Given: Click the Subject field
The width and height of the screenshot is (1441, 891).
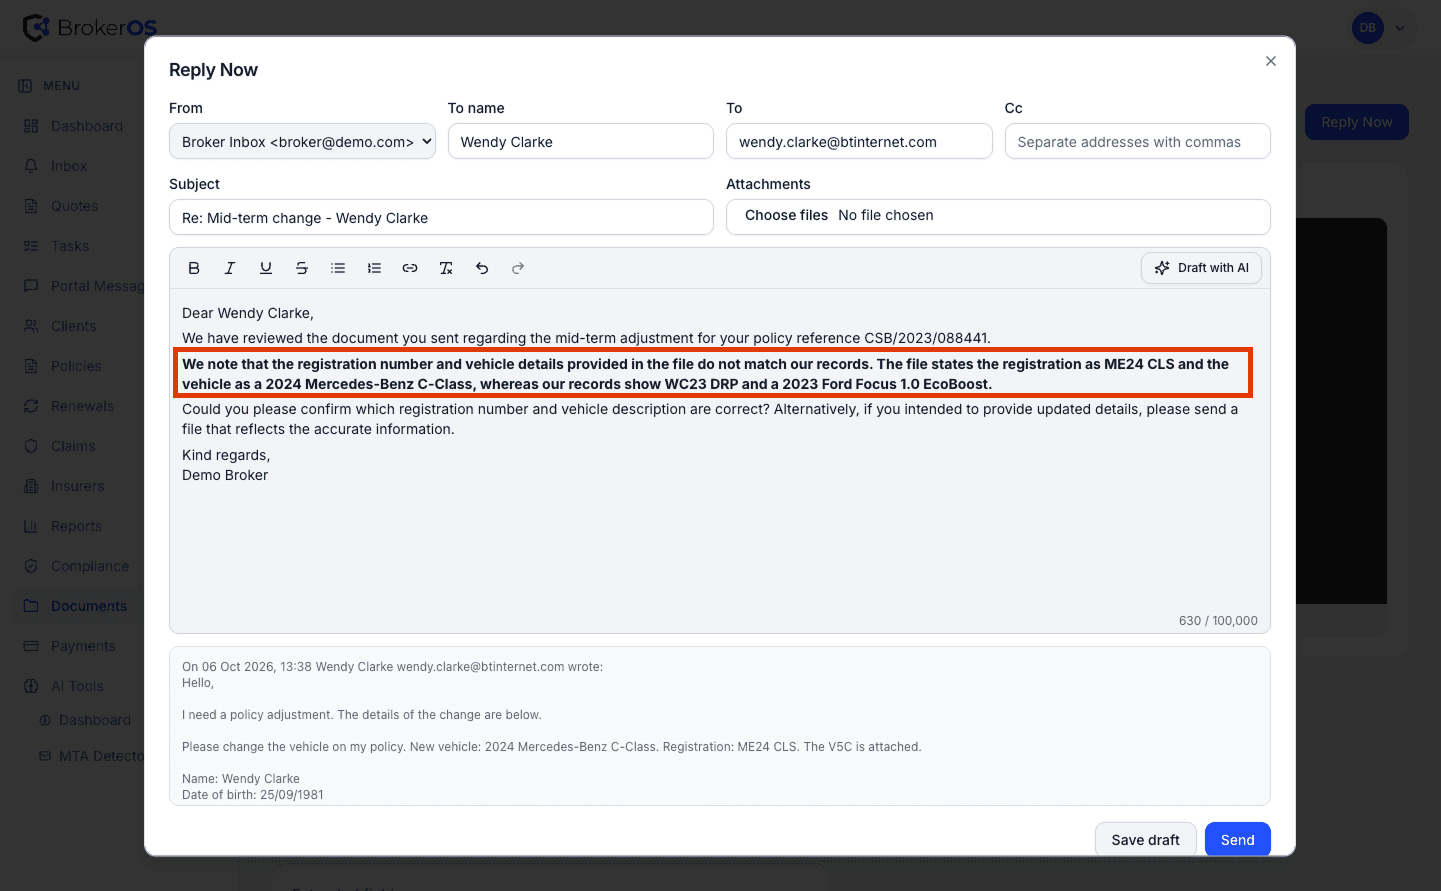Looking at the screenshot, I should pyautogui.click(x=441, y=217).
